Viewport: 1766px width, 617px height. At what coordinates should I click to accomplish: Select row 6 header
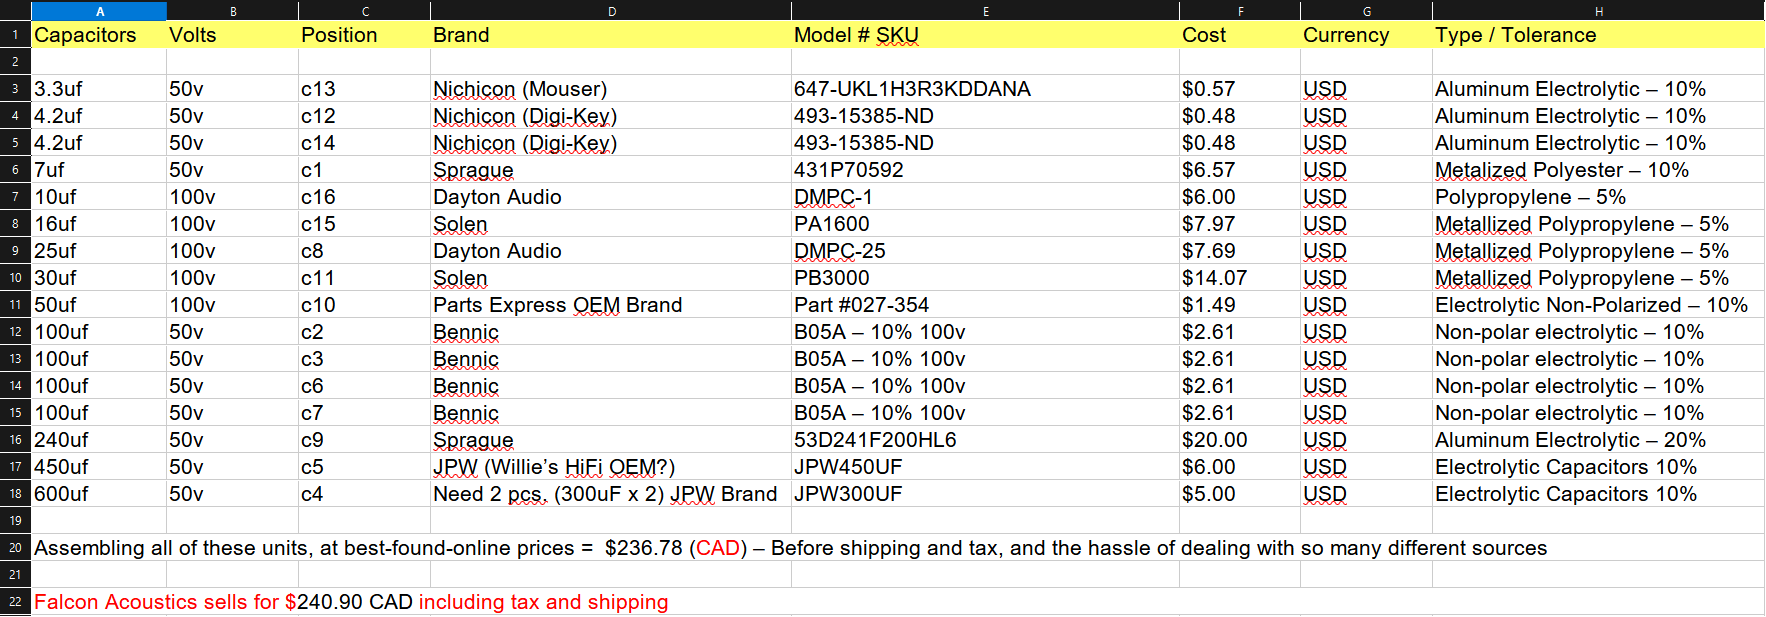click(x=15, y=170)
